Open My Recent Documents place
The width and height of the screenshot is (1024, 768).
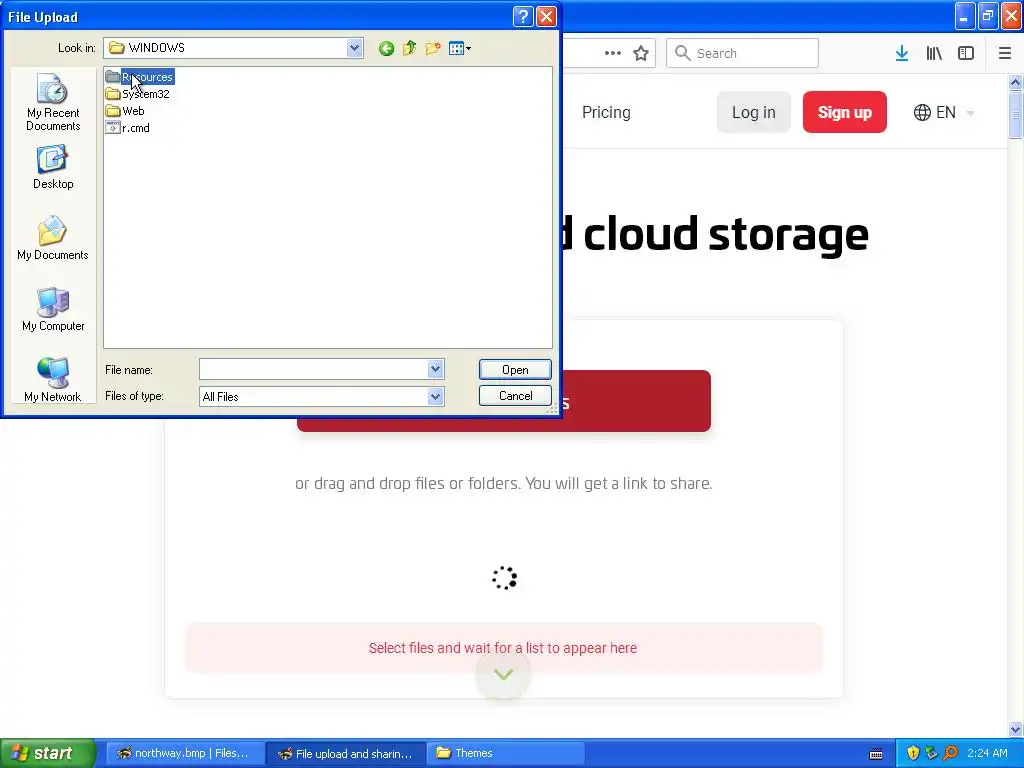point(53,103)
